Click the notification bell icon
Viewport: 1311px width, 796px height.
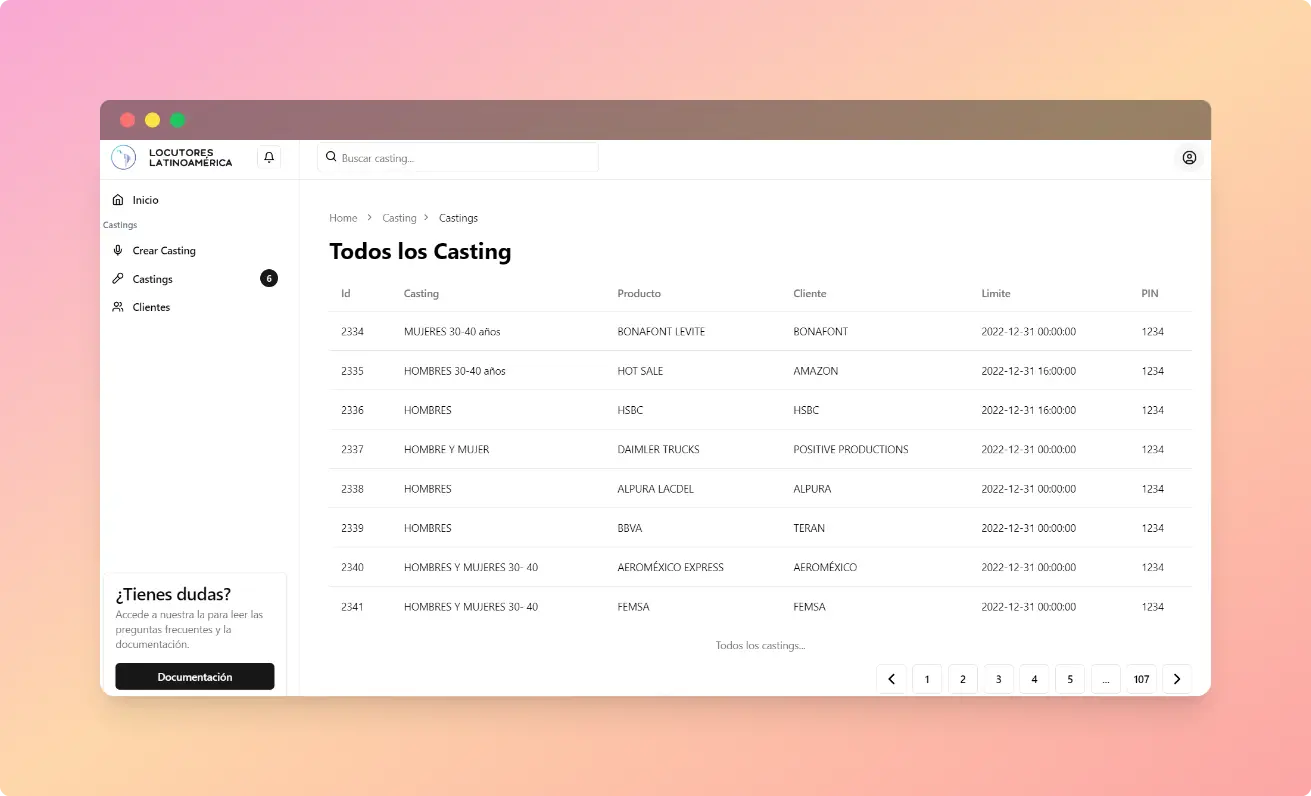(x=269, y=158)
